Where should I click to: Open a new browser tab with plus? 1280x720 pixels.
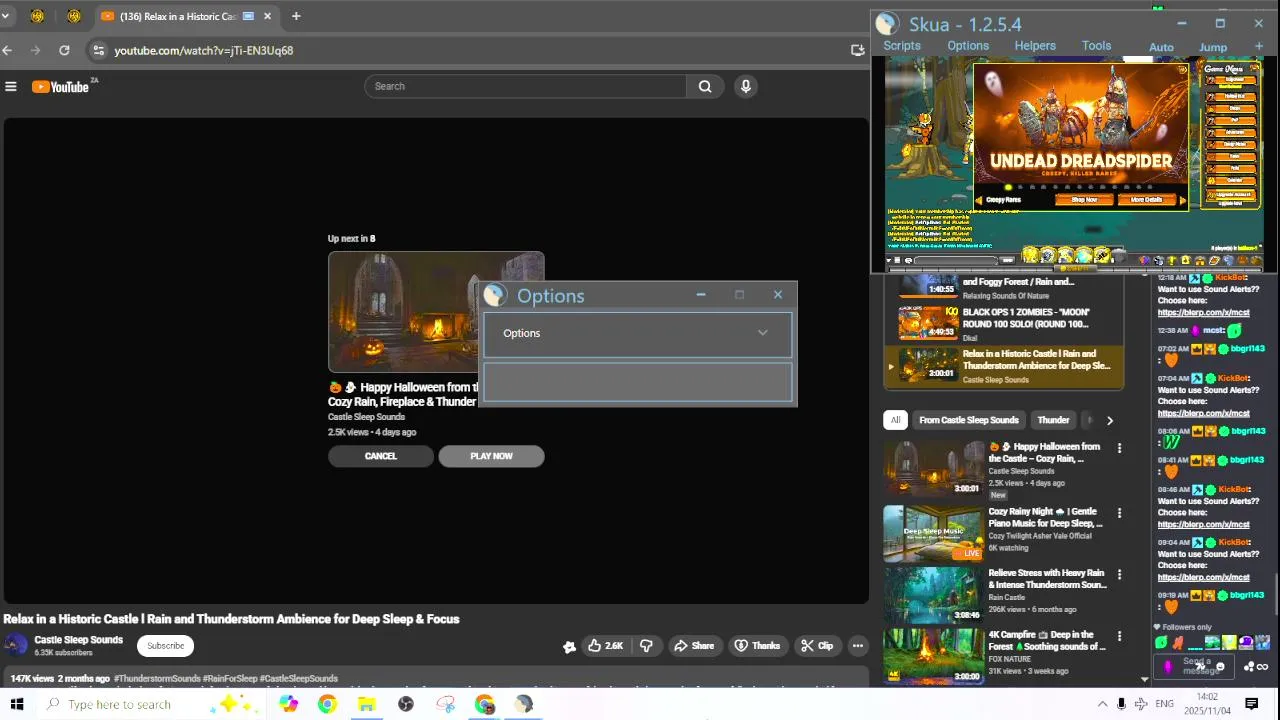296,16
